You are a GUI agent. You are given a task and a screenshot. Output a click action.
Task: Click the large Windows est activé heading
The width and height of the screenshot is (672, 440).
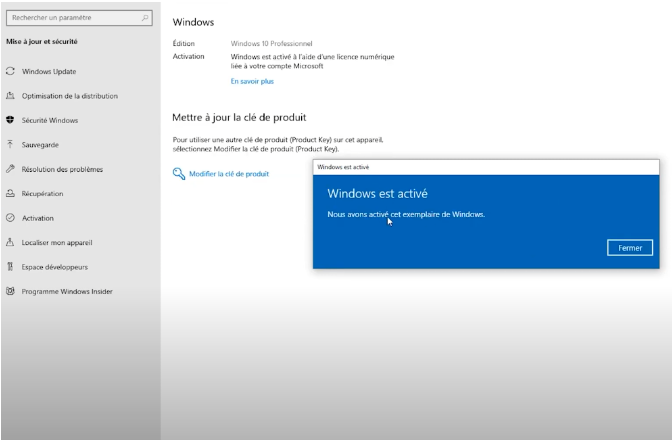pos(377,194)
